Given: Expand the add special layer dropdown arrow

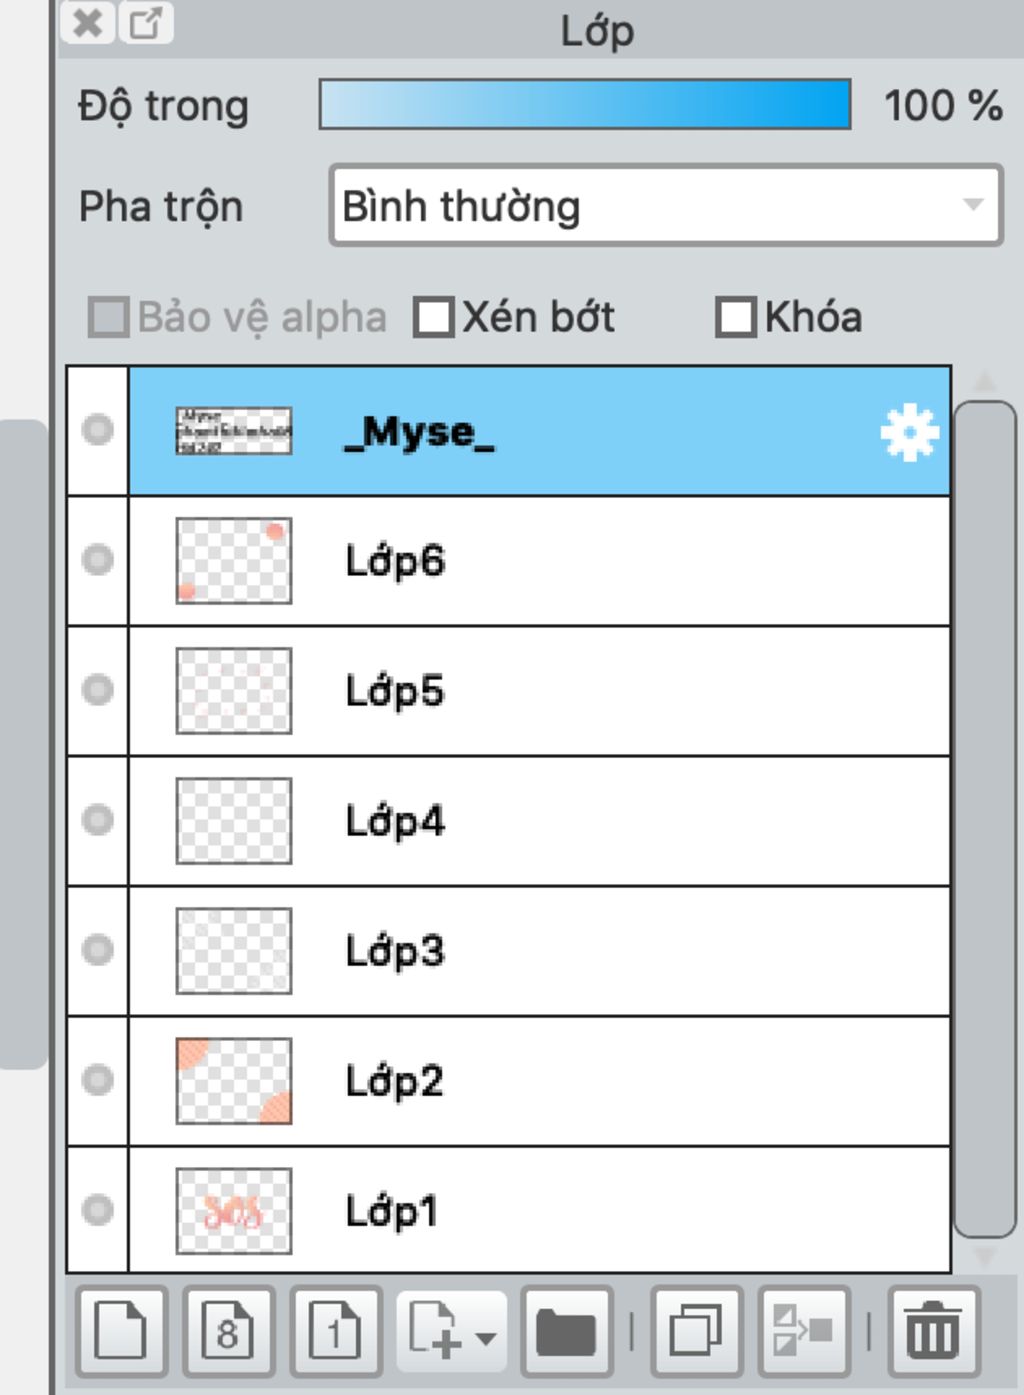Looking at the screenshot, I should [486, 1337].
